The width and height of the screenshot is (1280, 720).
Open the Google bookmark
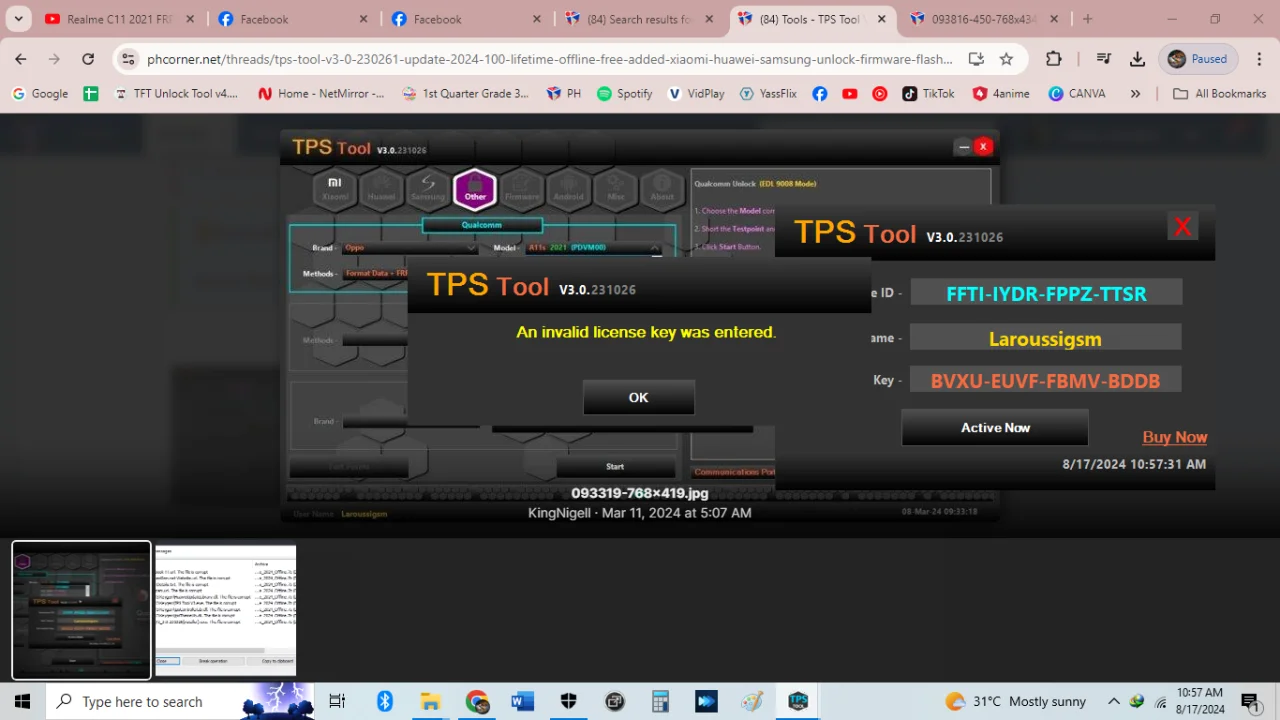coord(40,93)
